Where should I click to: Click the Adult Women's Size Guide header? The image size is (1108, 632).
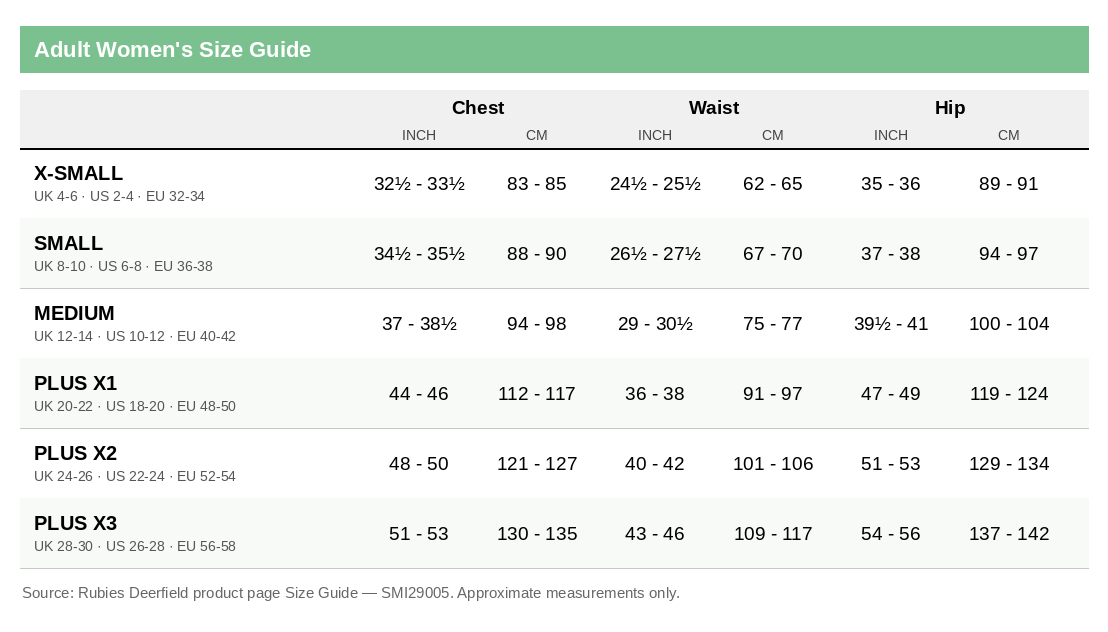point(172,49)
